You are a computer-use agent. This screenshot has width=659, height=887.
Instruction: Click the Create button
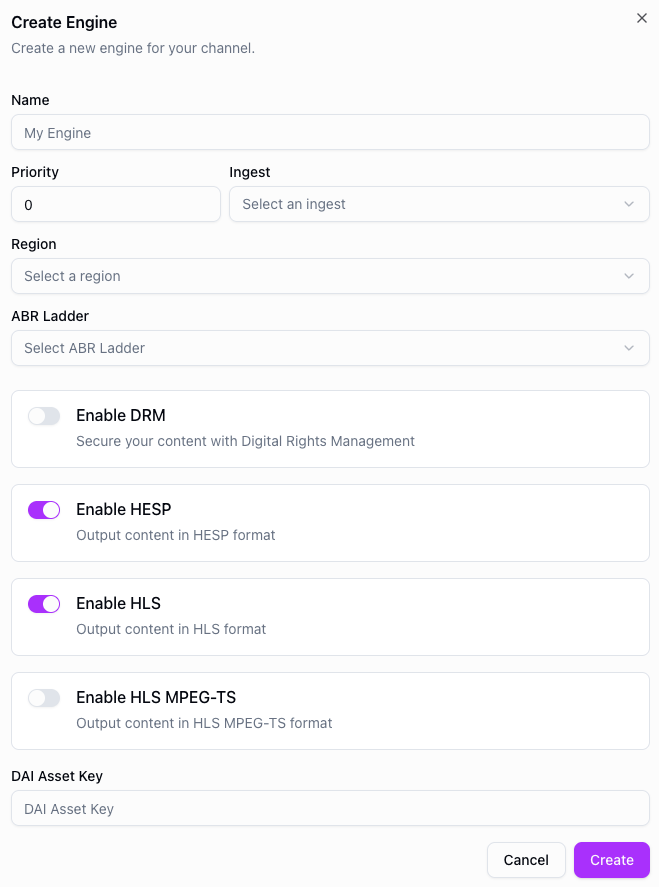[x=611, y=860]
